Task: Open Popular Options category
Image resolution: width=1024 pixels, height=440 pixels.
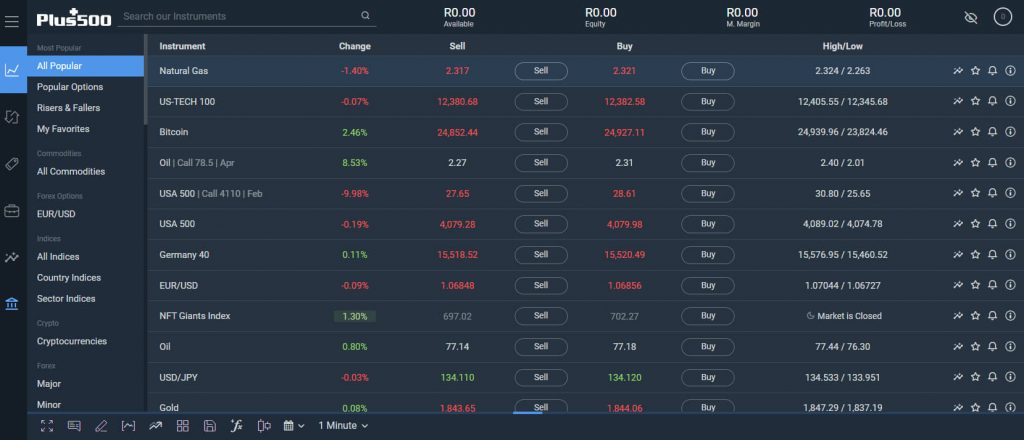Action: (x=70, y=87)
